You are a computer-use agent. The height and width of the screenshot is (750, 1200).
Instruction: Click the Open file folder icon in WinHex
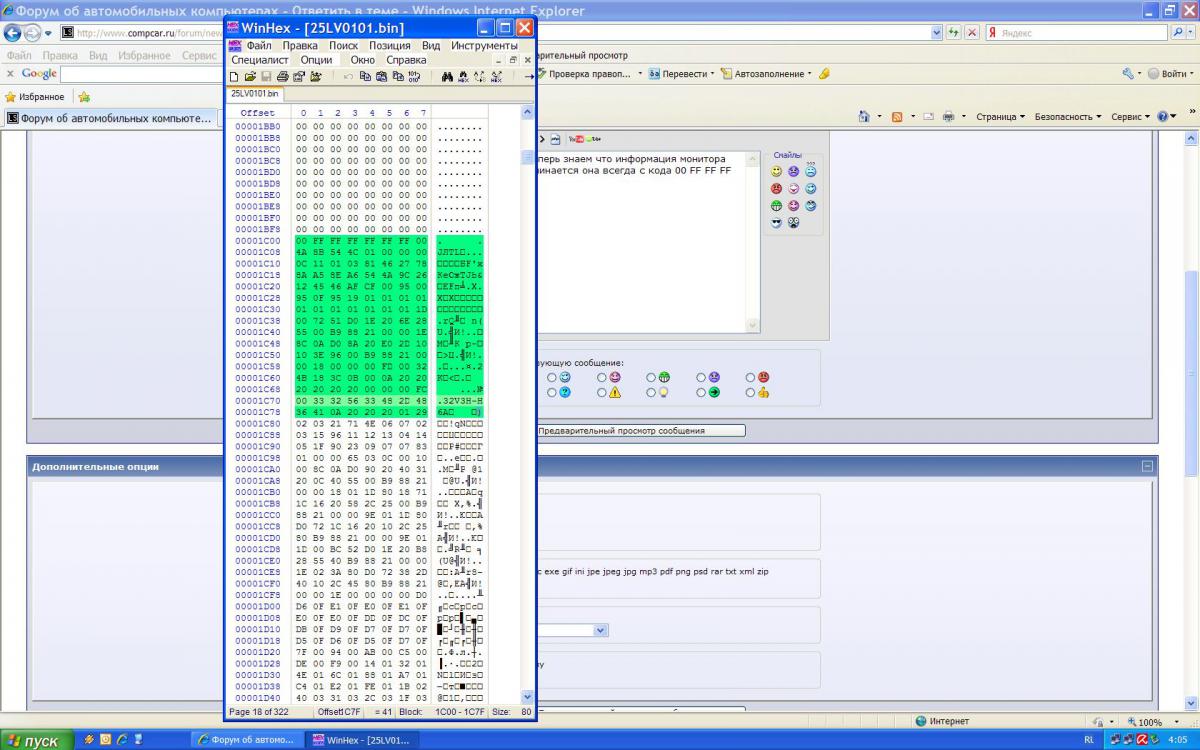(x=250, y=76)
